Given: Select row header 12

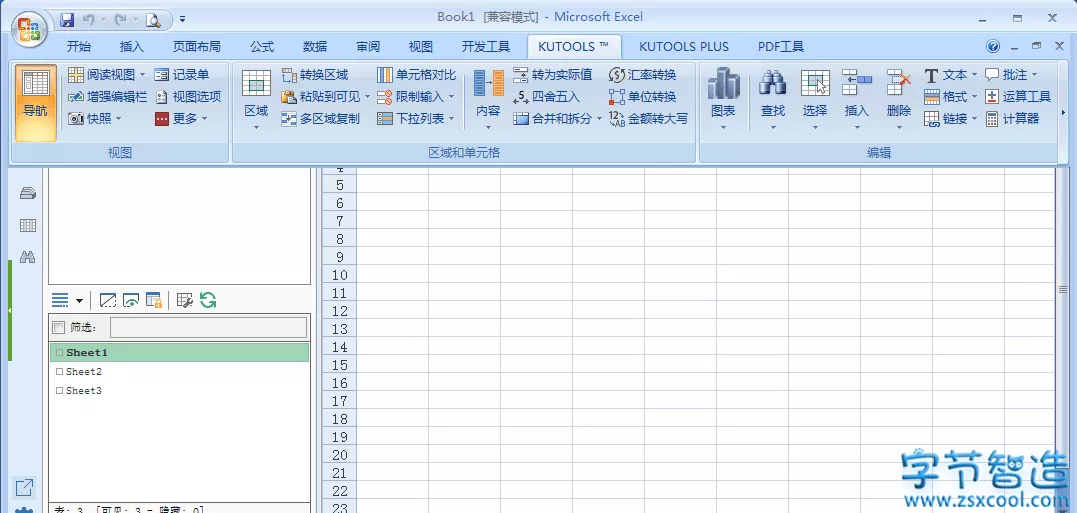Looking at the screenshot, I should 339,311.
